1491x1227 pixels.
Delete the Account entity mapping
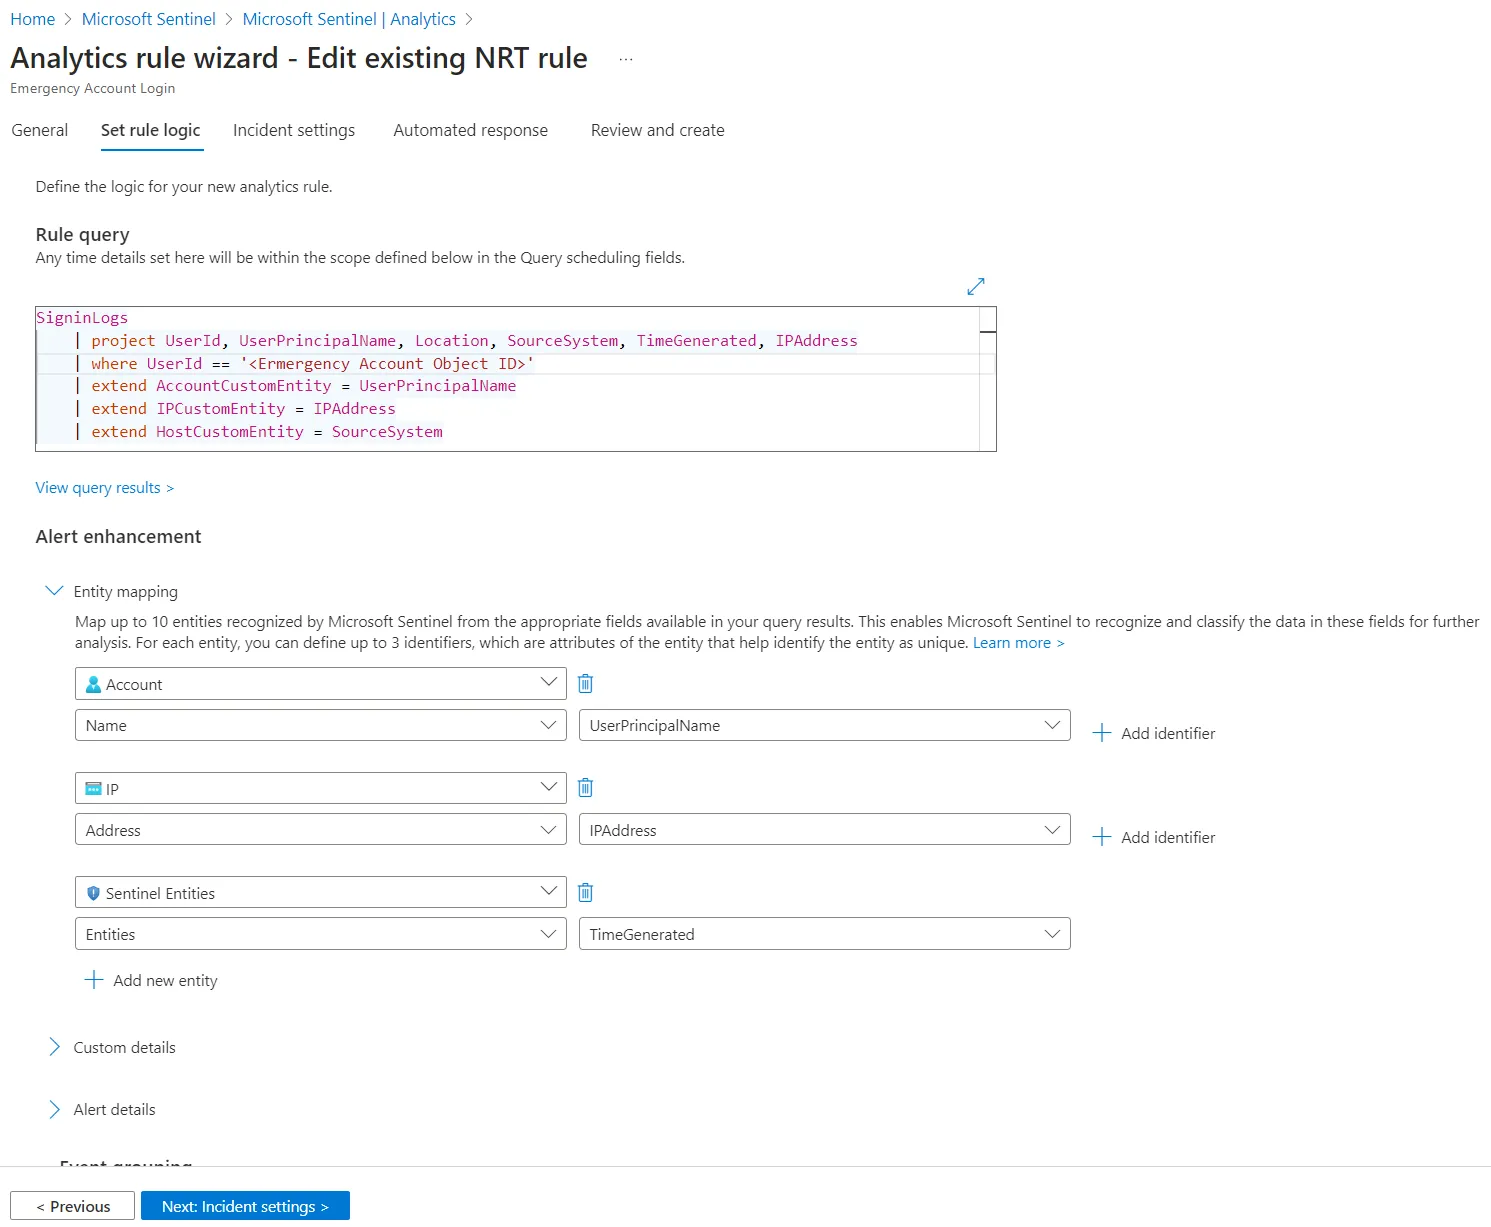pyautogui.click(x=586, y=684)
